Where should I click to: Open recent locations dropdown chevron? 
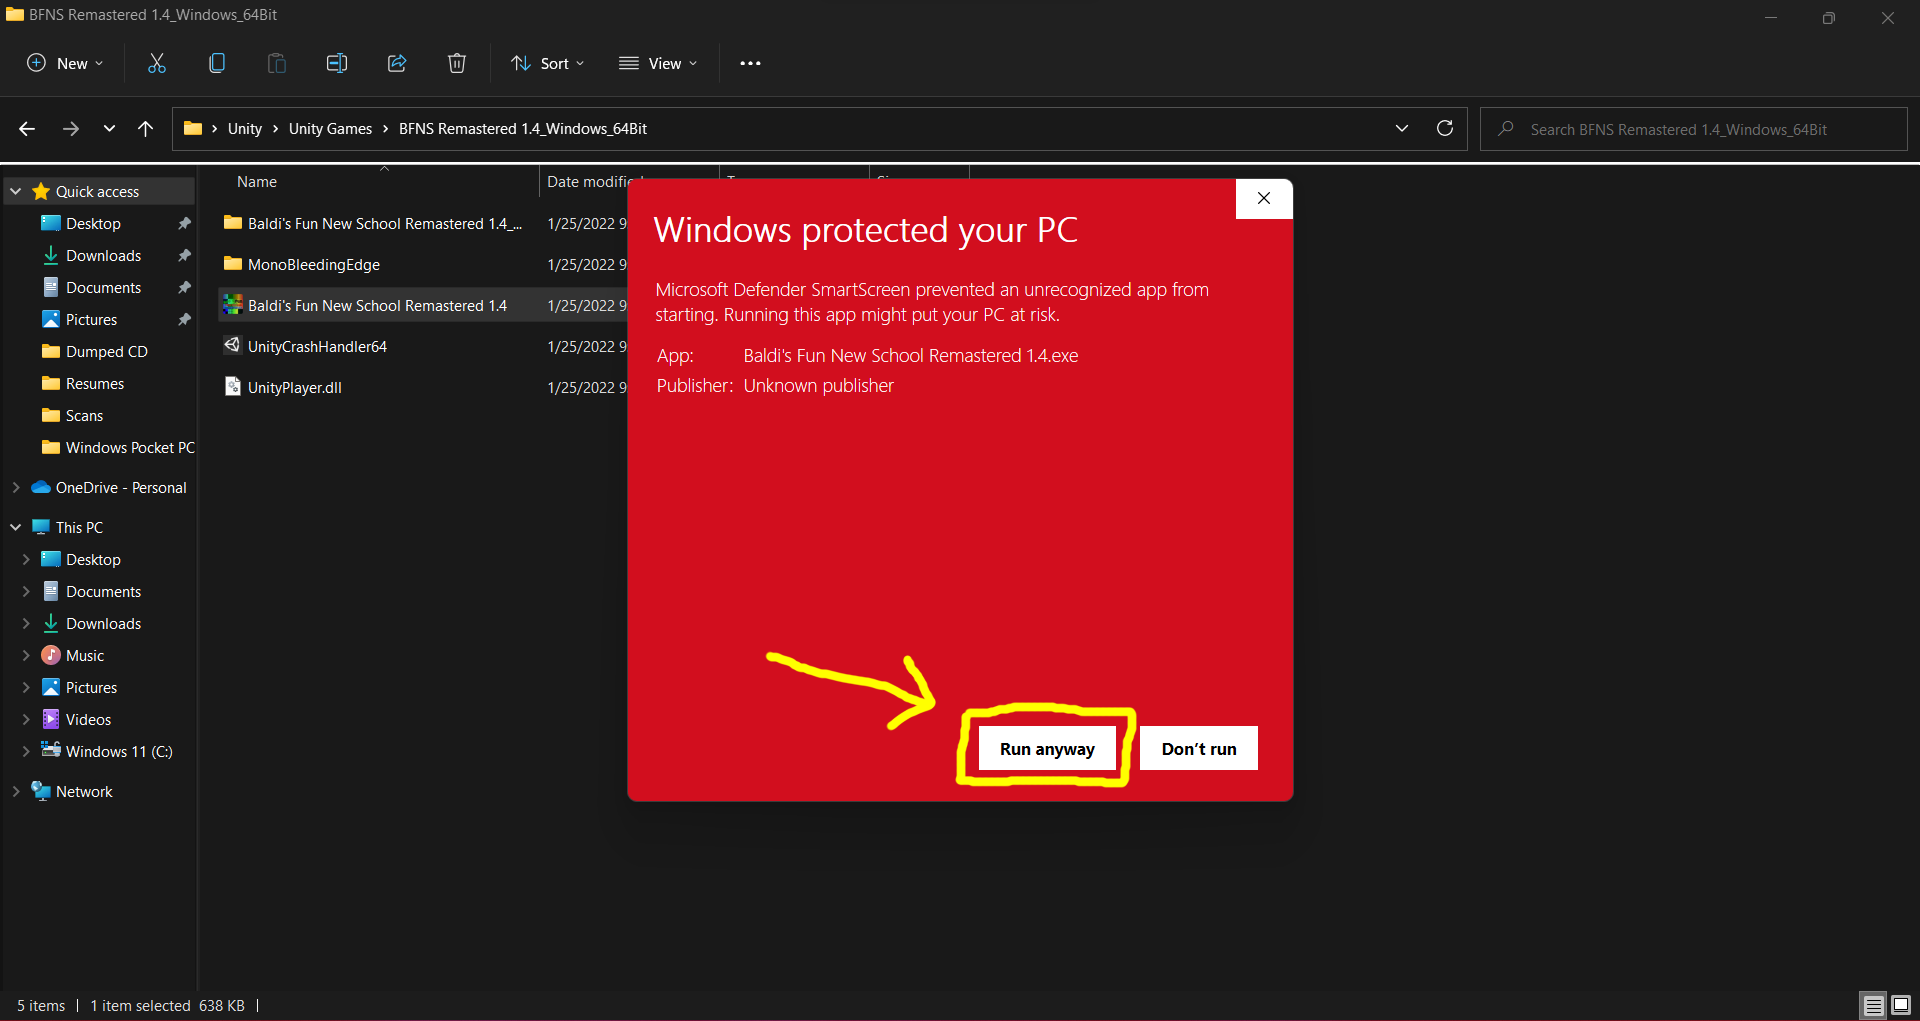(109, 129)
